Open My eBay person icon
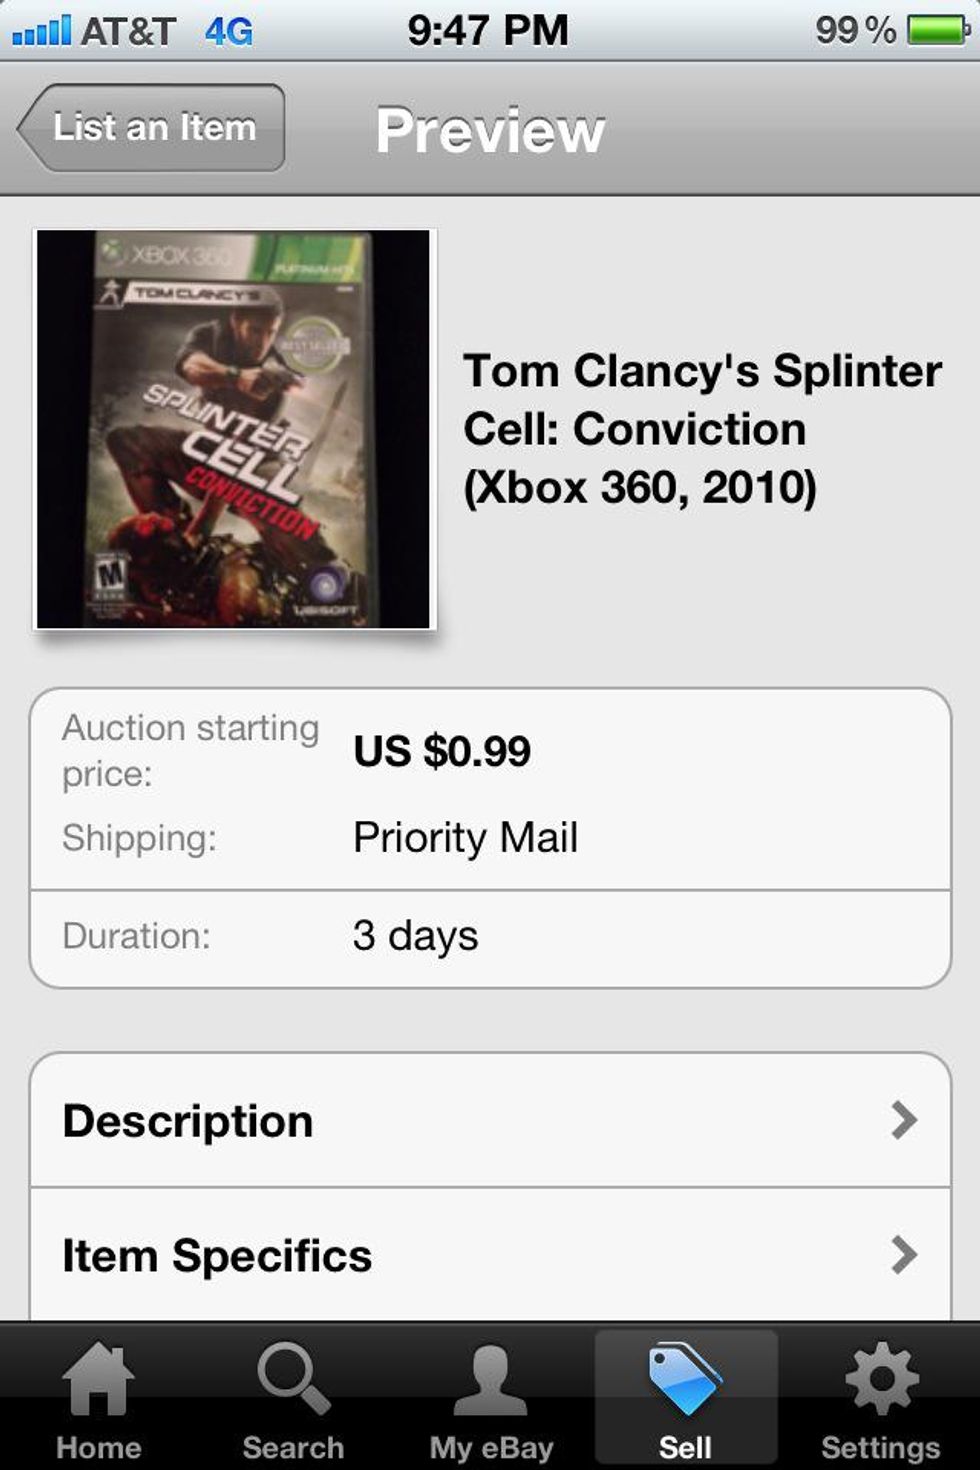Viewport: 980px width, 1470px height. 490,1381
